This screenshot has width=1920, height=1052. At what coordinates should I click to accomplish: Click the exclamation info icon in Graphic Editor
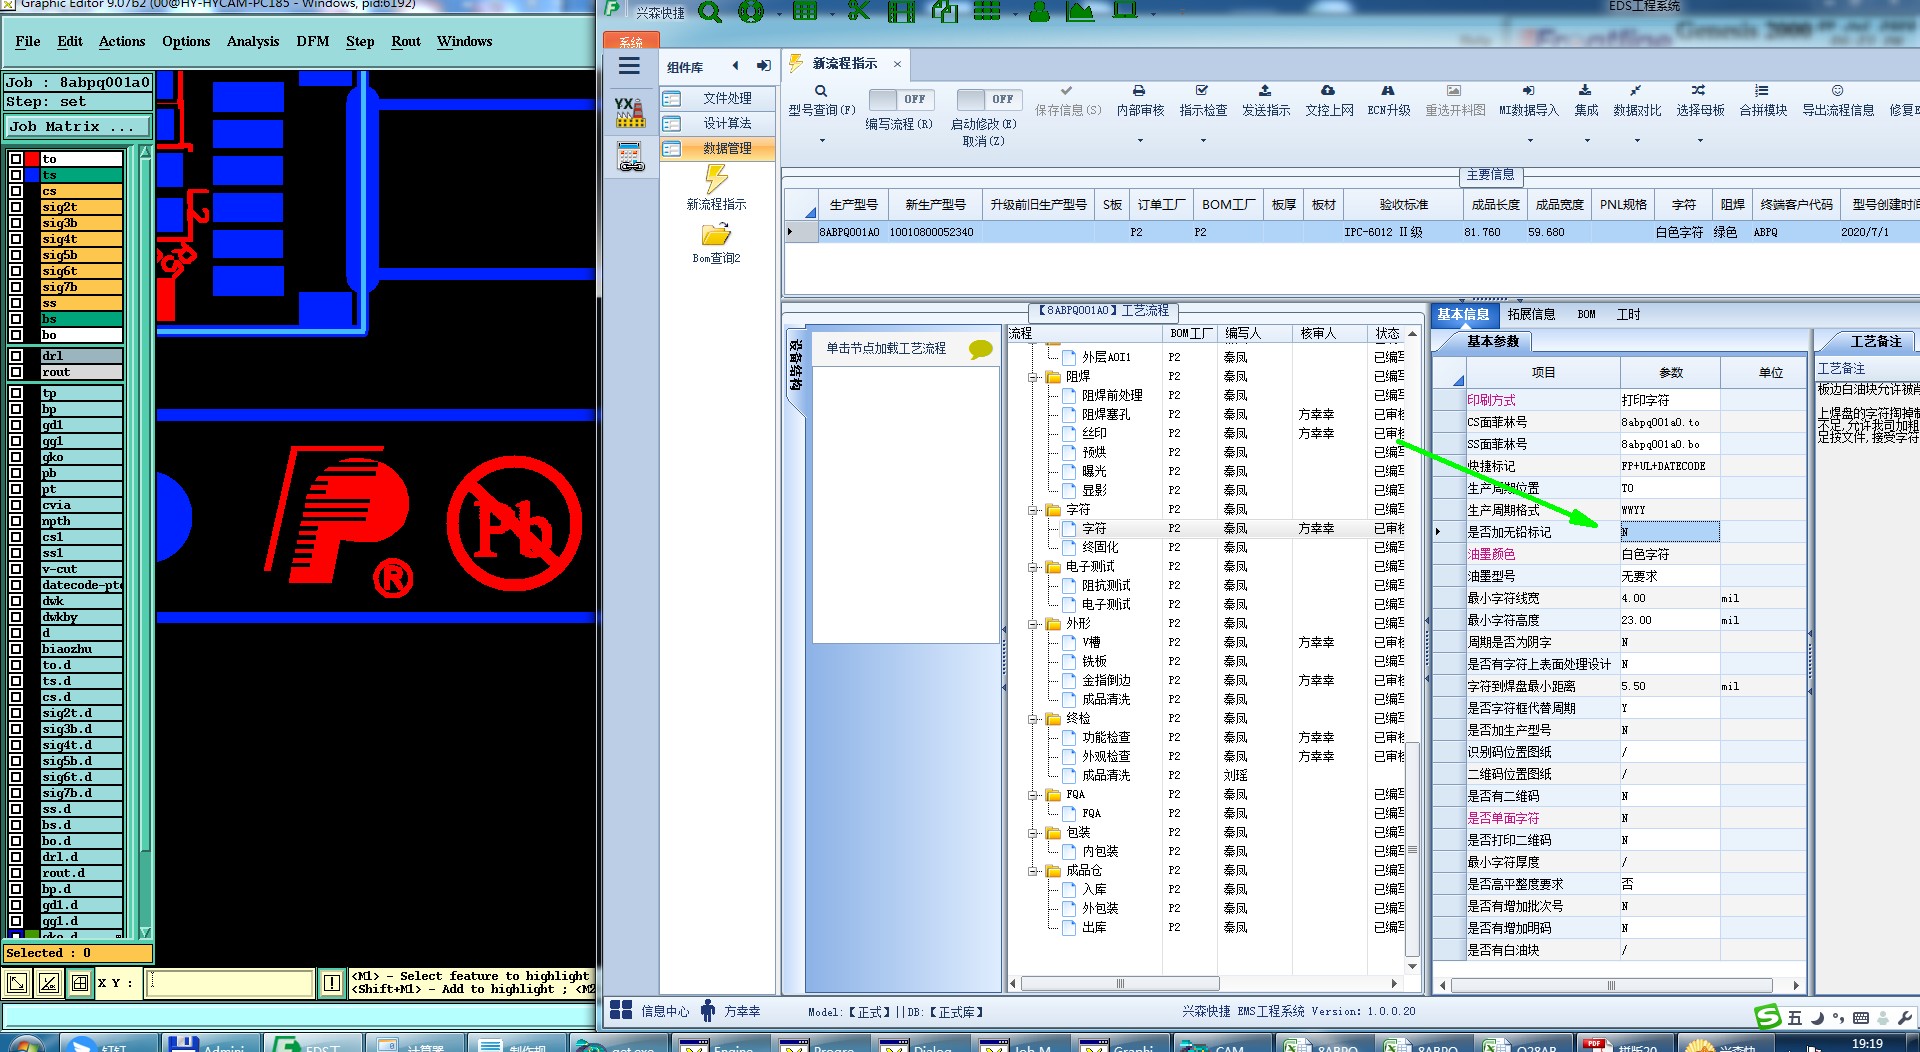click(332, 983)
